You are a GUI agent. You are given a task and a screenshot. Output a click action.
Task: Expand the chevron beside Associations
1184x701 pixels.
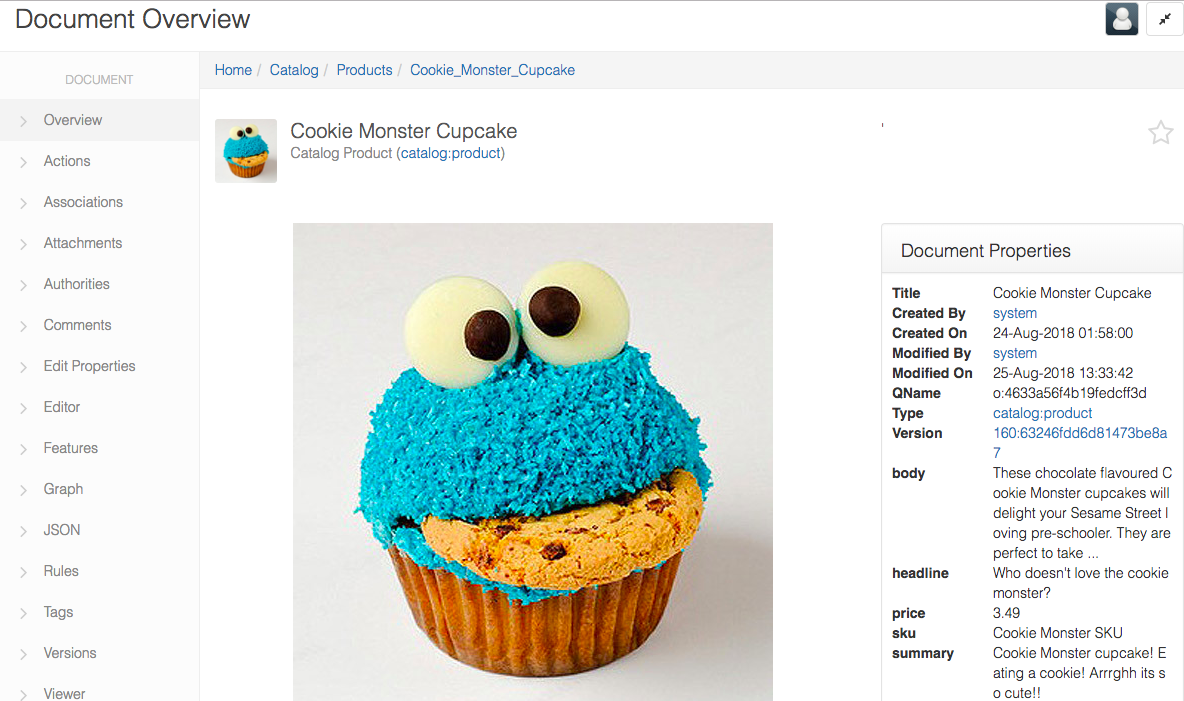[23, 203]
